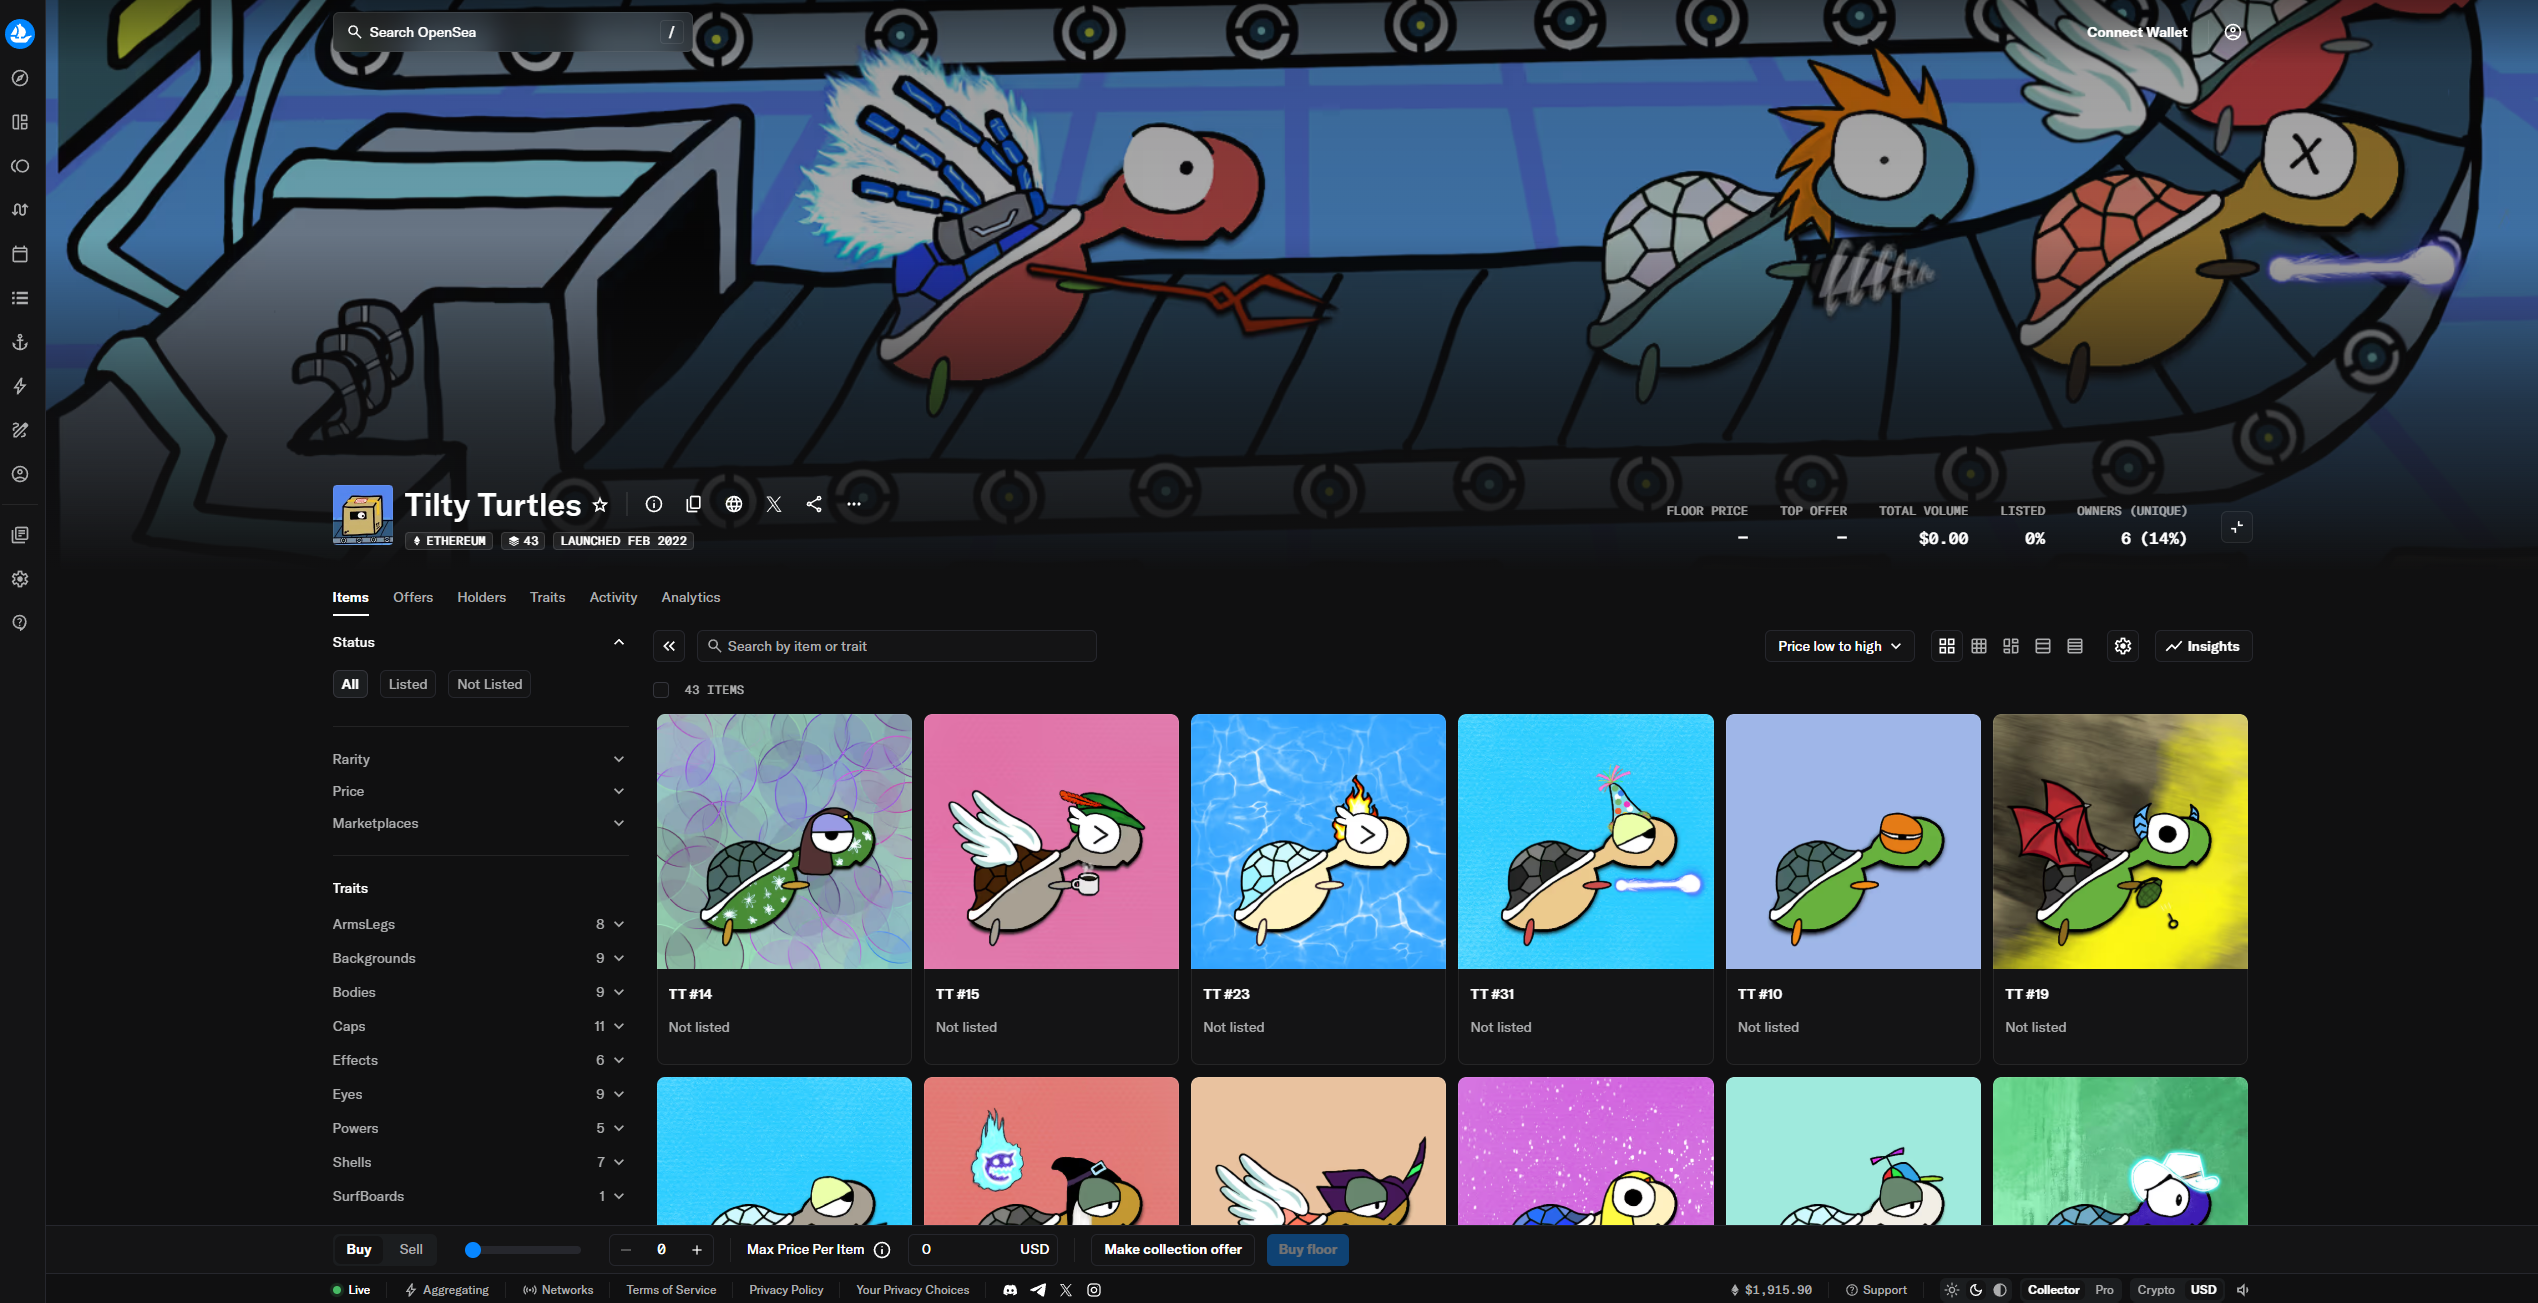2538x1303 pixels.
Task: Open the lightning bolt sidebar icon
Action: point(20,386)
